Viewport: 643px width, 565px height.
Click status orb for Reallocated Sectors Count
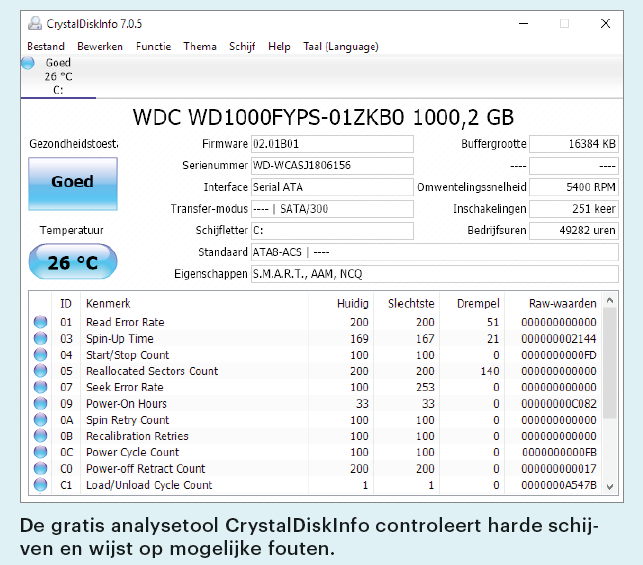coord(40,371)
